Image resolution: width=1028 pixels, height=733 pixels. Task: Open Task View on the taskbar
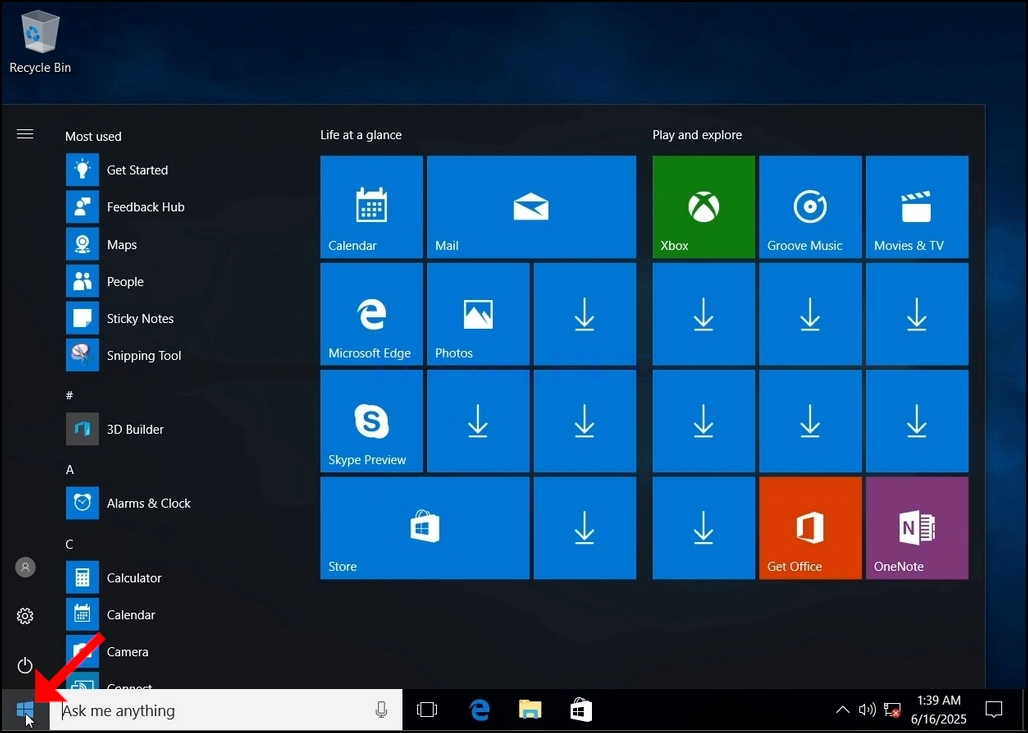427,710
